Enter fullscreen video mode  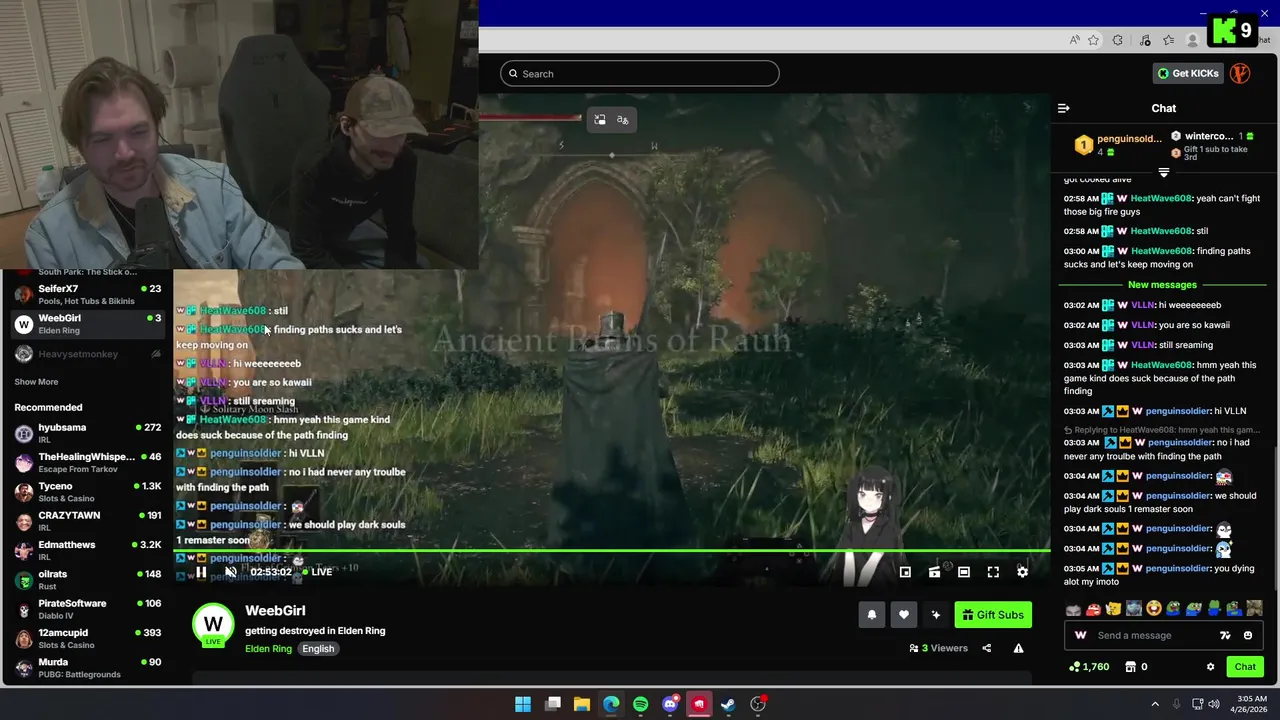(993, 572)
